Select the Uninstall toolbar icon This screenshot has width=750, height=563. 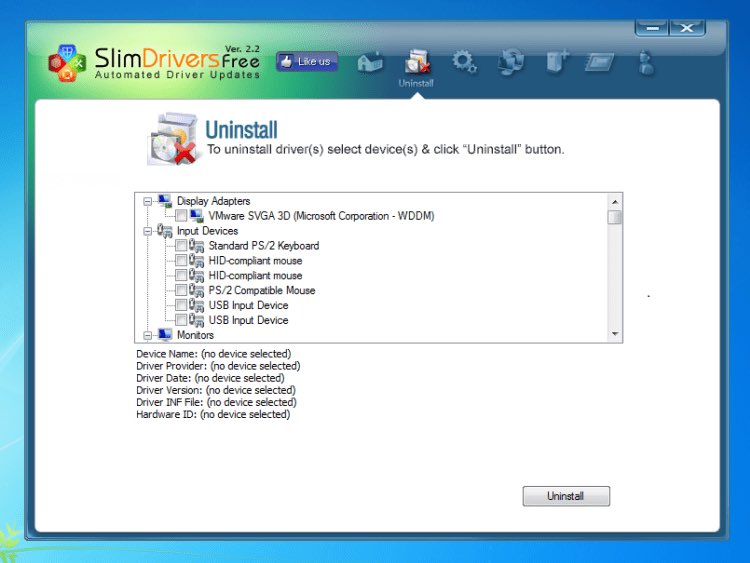[417, 62]
